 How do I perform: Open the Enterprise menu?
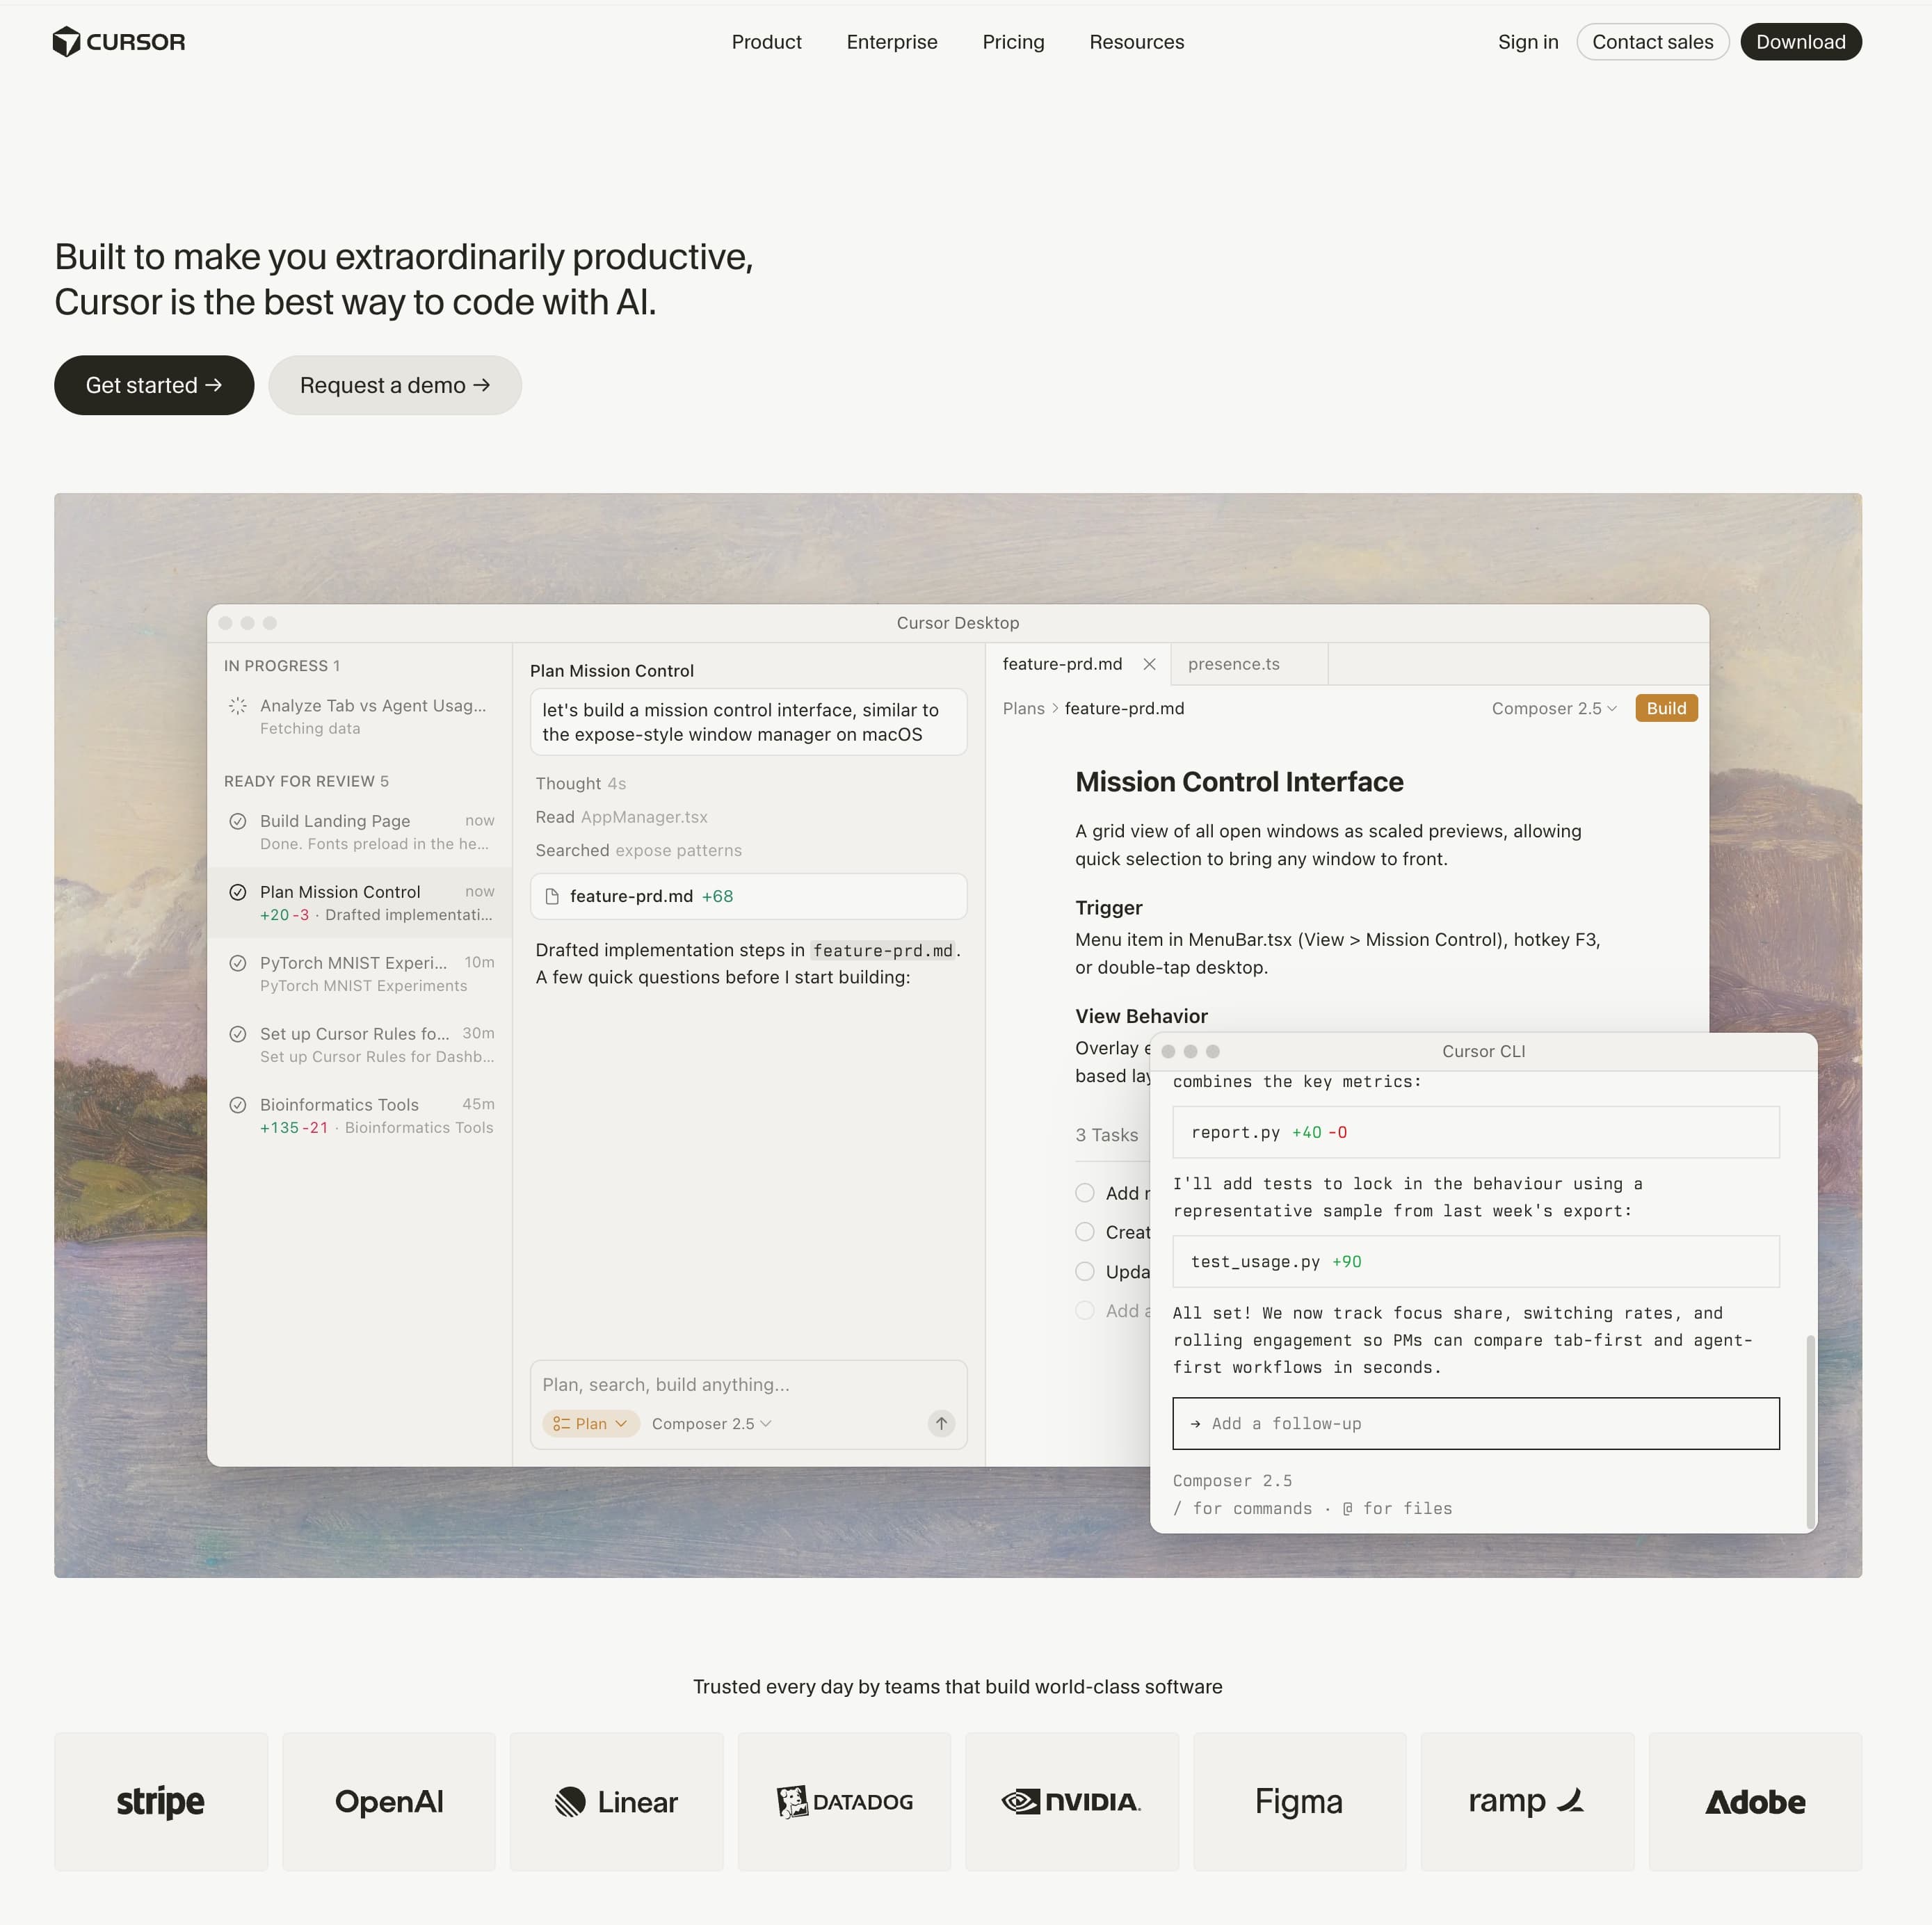coord(892,42)
